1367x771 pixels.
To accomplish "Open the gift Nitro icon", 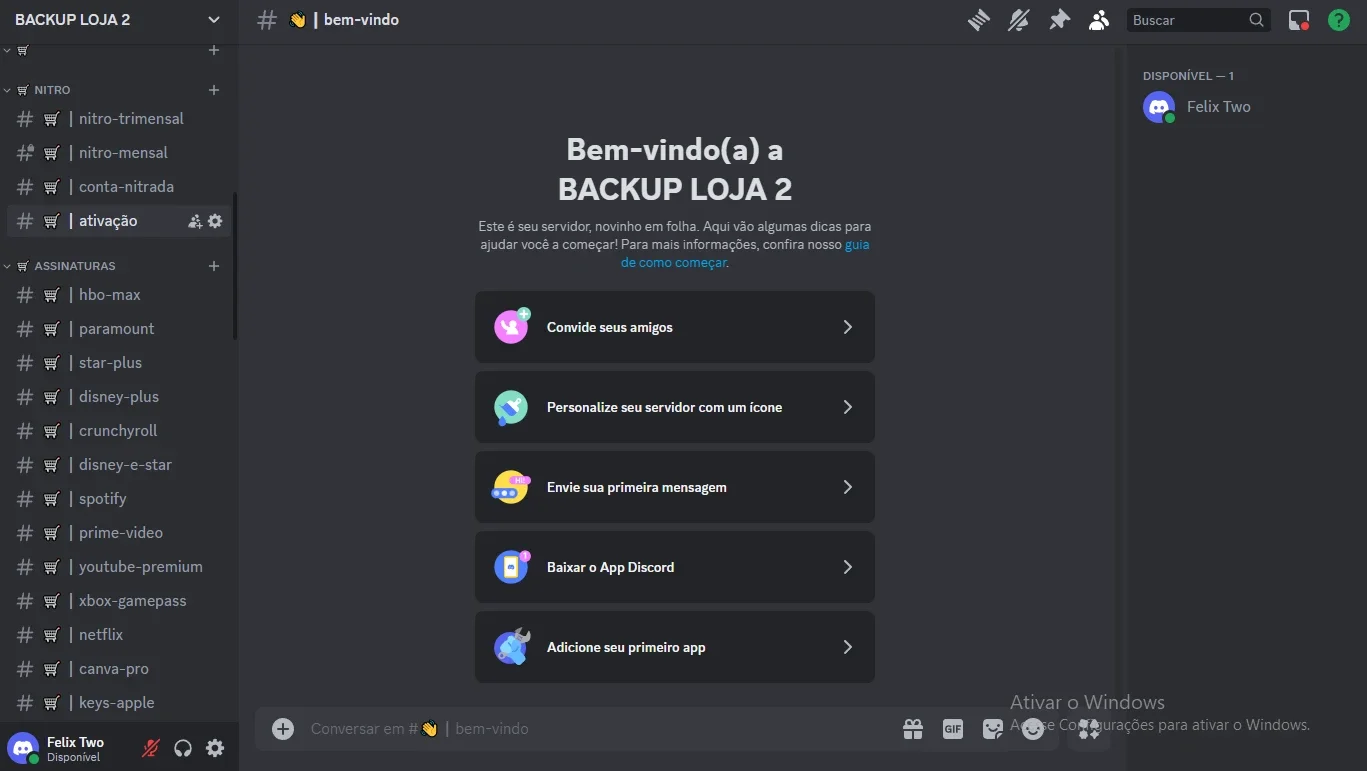I will click(x=913, y=729).
